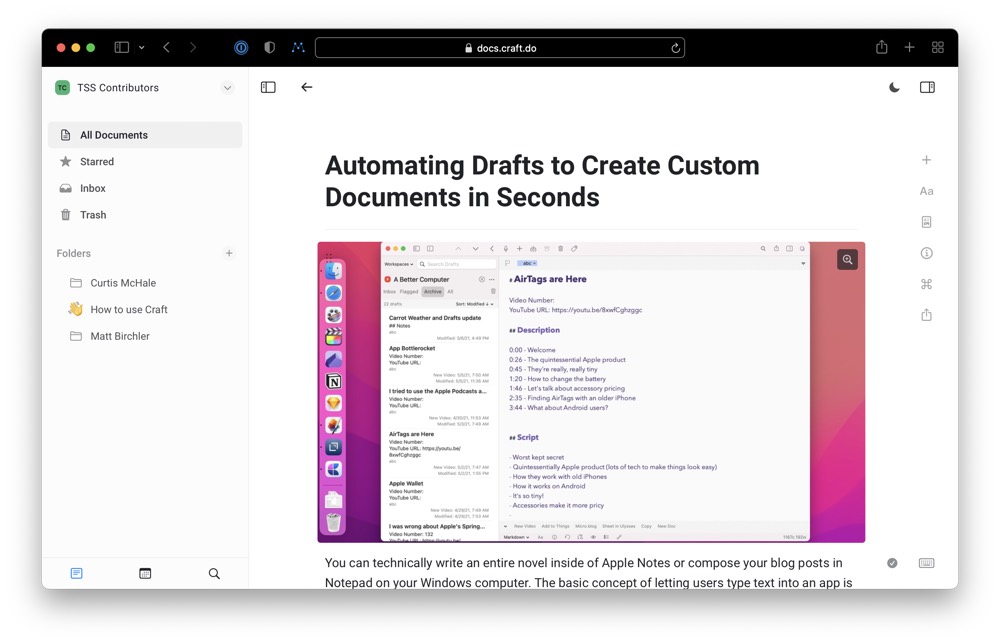Open the Aa text style panel
Screen dimensions: 1000x644
927,191
